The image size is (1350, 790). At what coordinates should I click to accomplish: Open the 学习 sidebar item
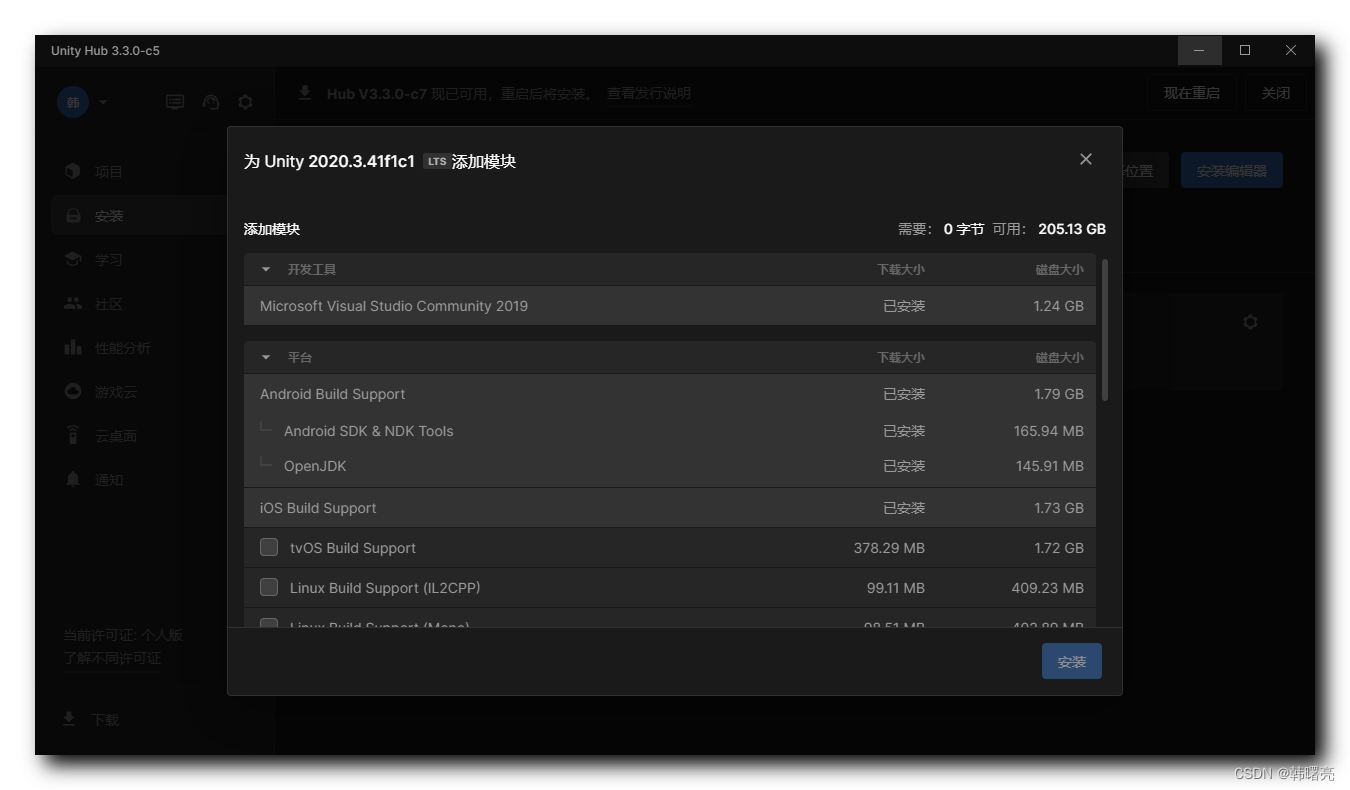(140, 259)
